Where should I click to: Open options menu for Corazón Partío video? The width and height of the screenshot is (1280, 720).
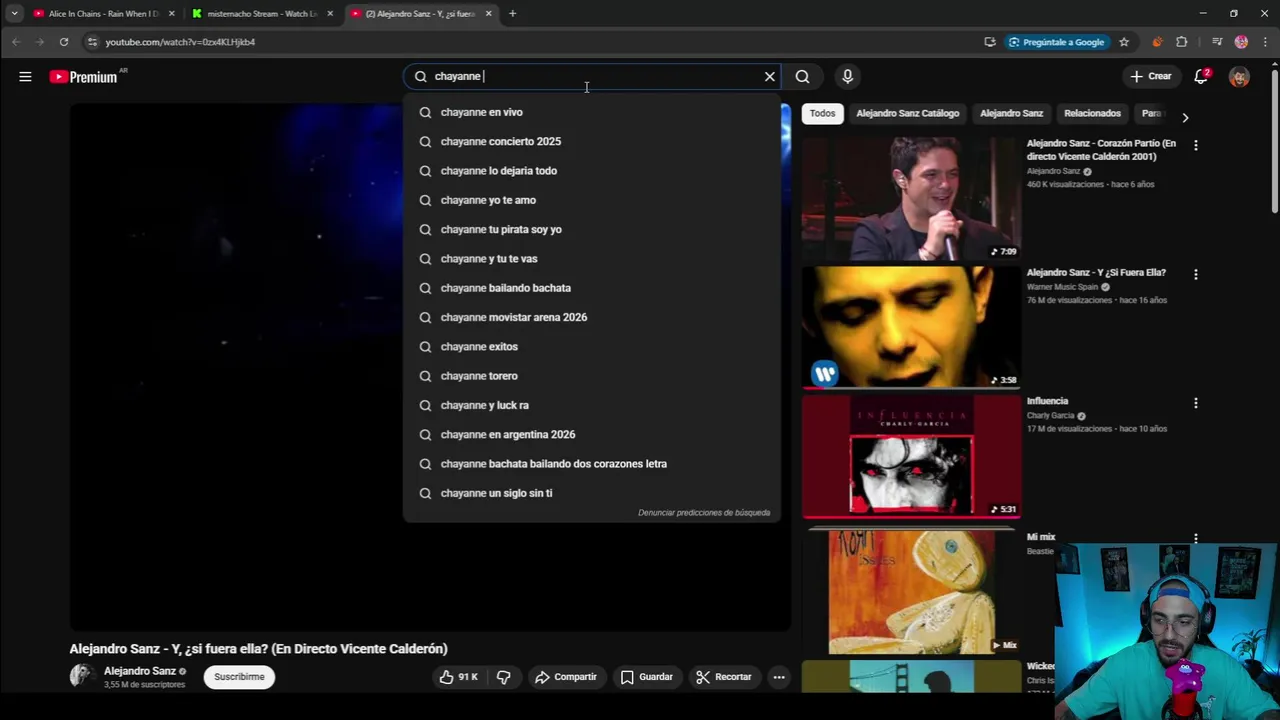[1196, 145]
